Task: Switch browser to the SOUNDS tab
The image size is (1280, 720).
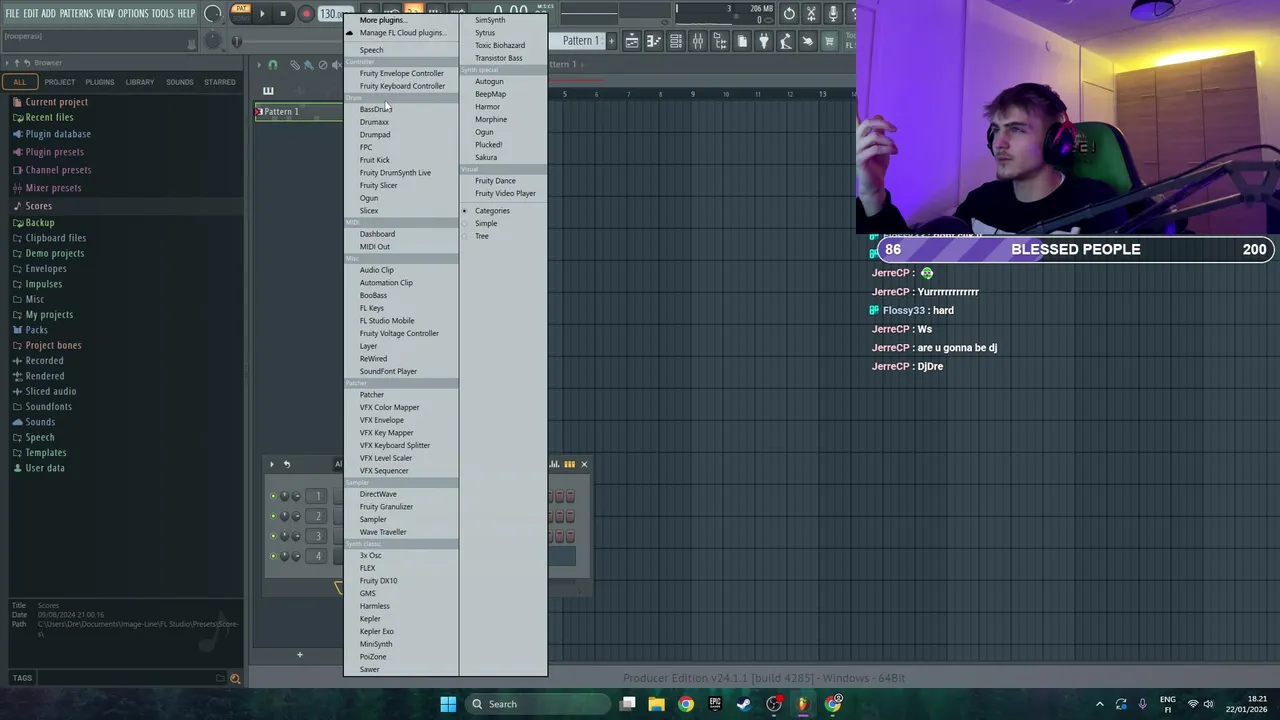Action: (180, 82)
